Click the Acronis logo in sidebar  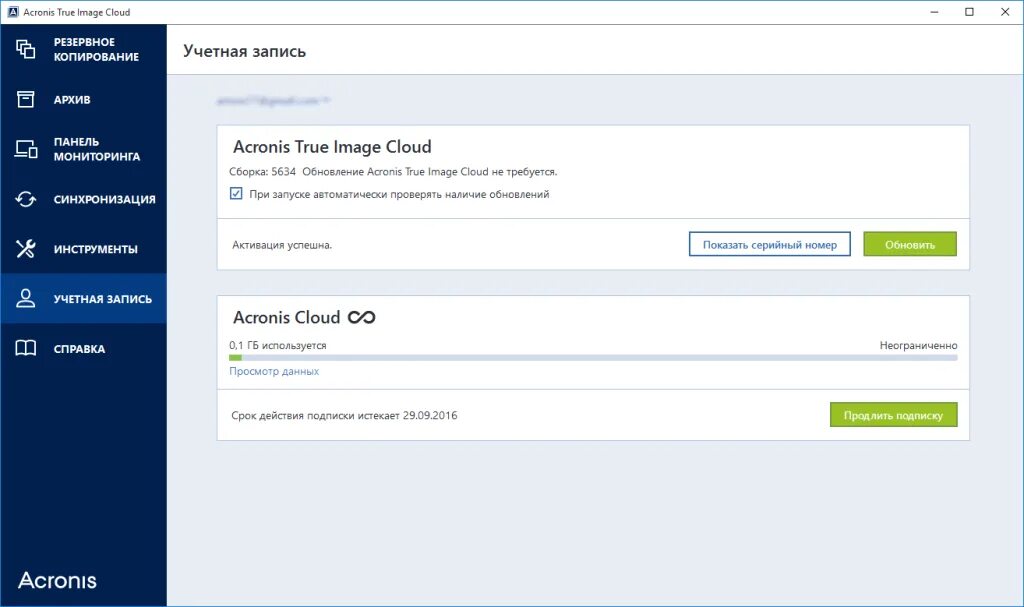57,580
